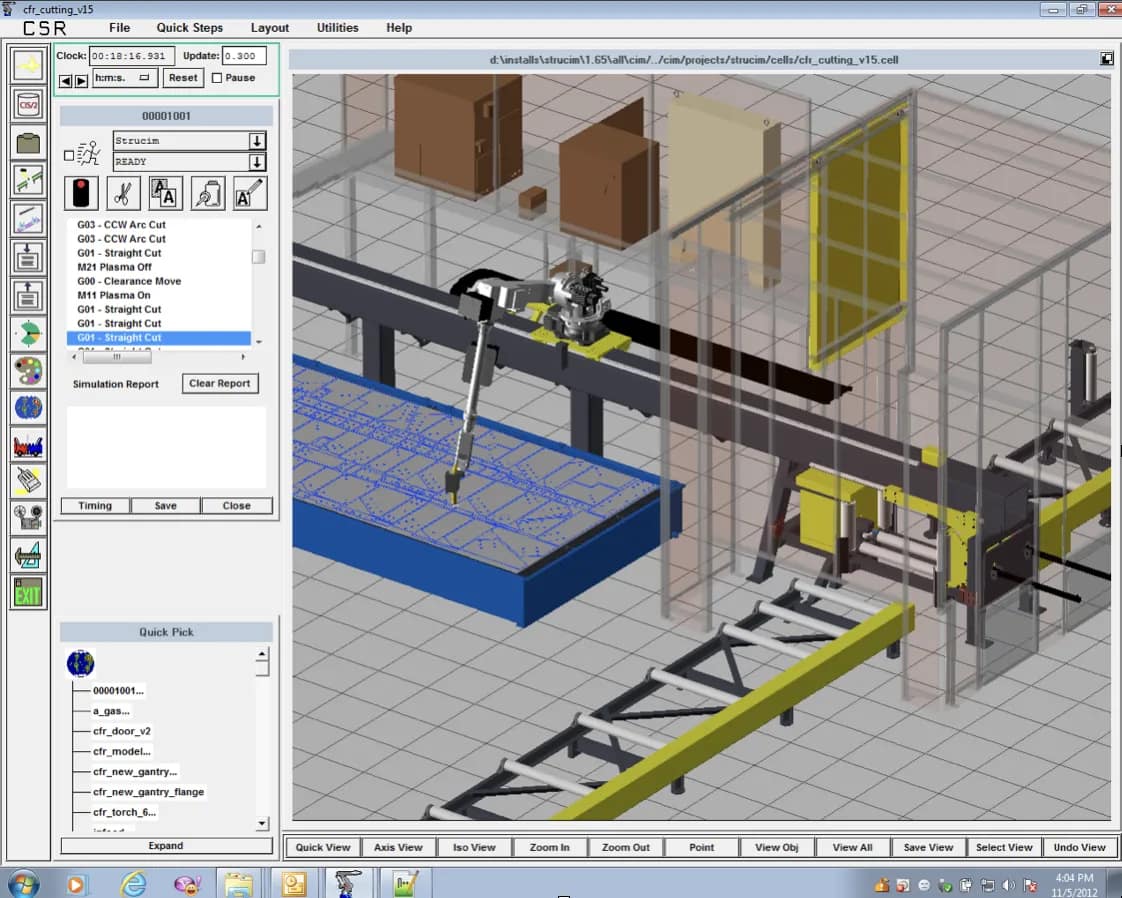The width and height of the screenshot is (1122, 898).
Task: Enable the Pause checkbox
Action: point(218,78)
